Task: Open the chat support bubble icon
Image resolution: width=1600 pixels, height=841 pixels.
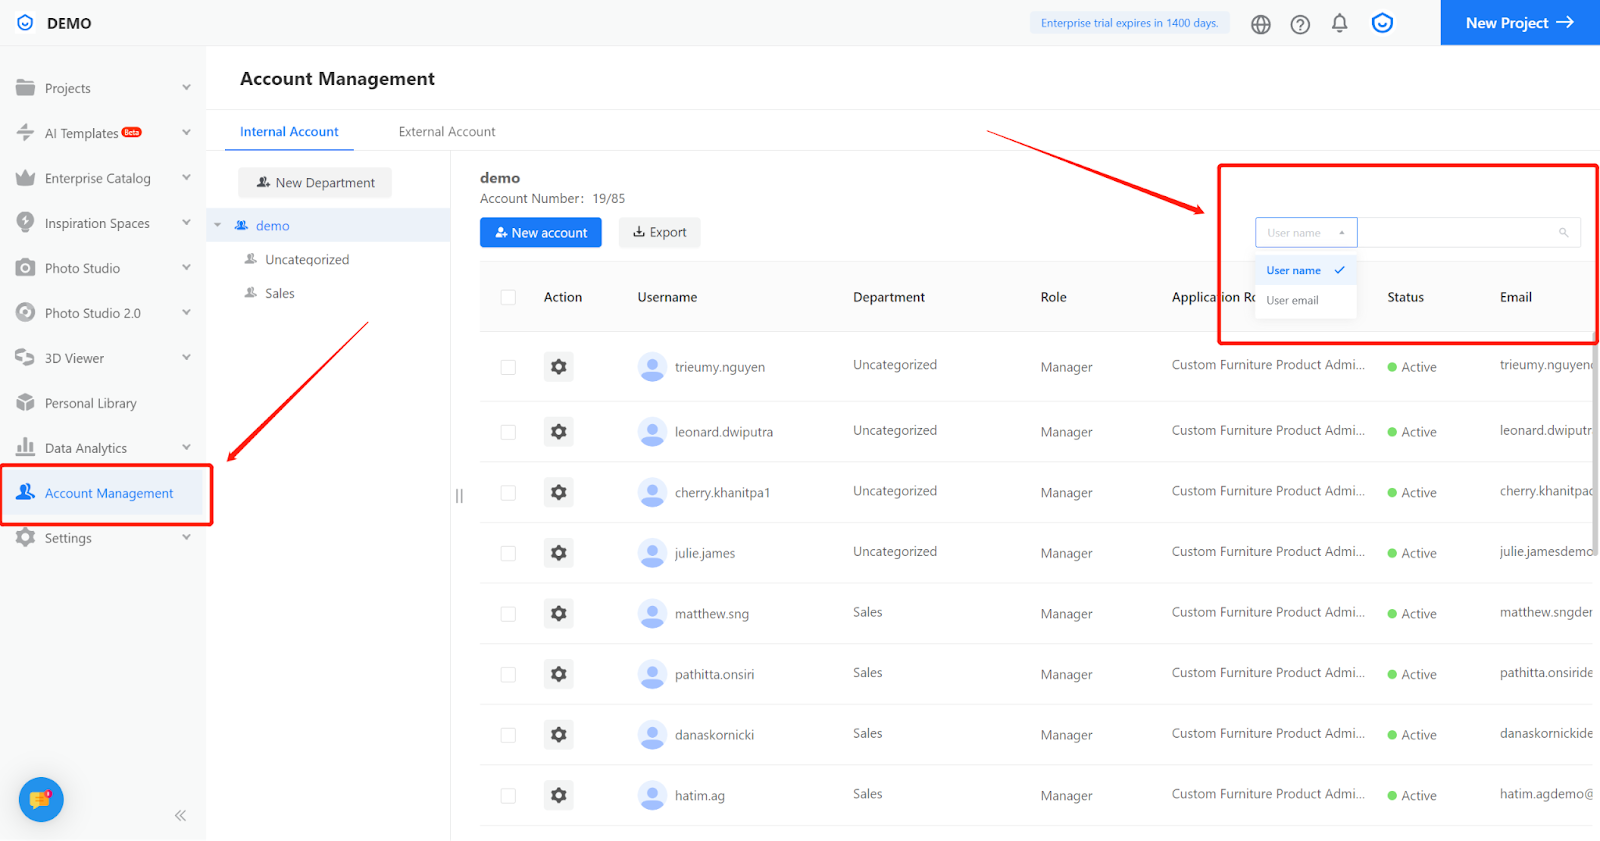Action: pyautogui.click(x=41, y=799)
